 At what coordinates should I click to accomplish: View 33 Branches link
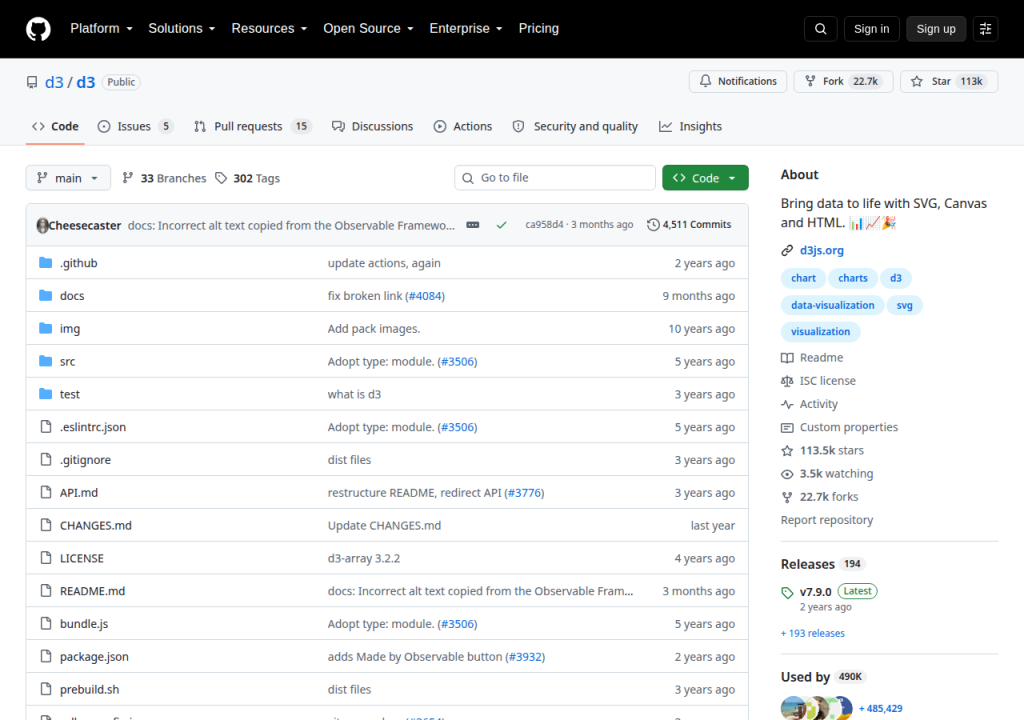164,178
